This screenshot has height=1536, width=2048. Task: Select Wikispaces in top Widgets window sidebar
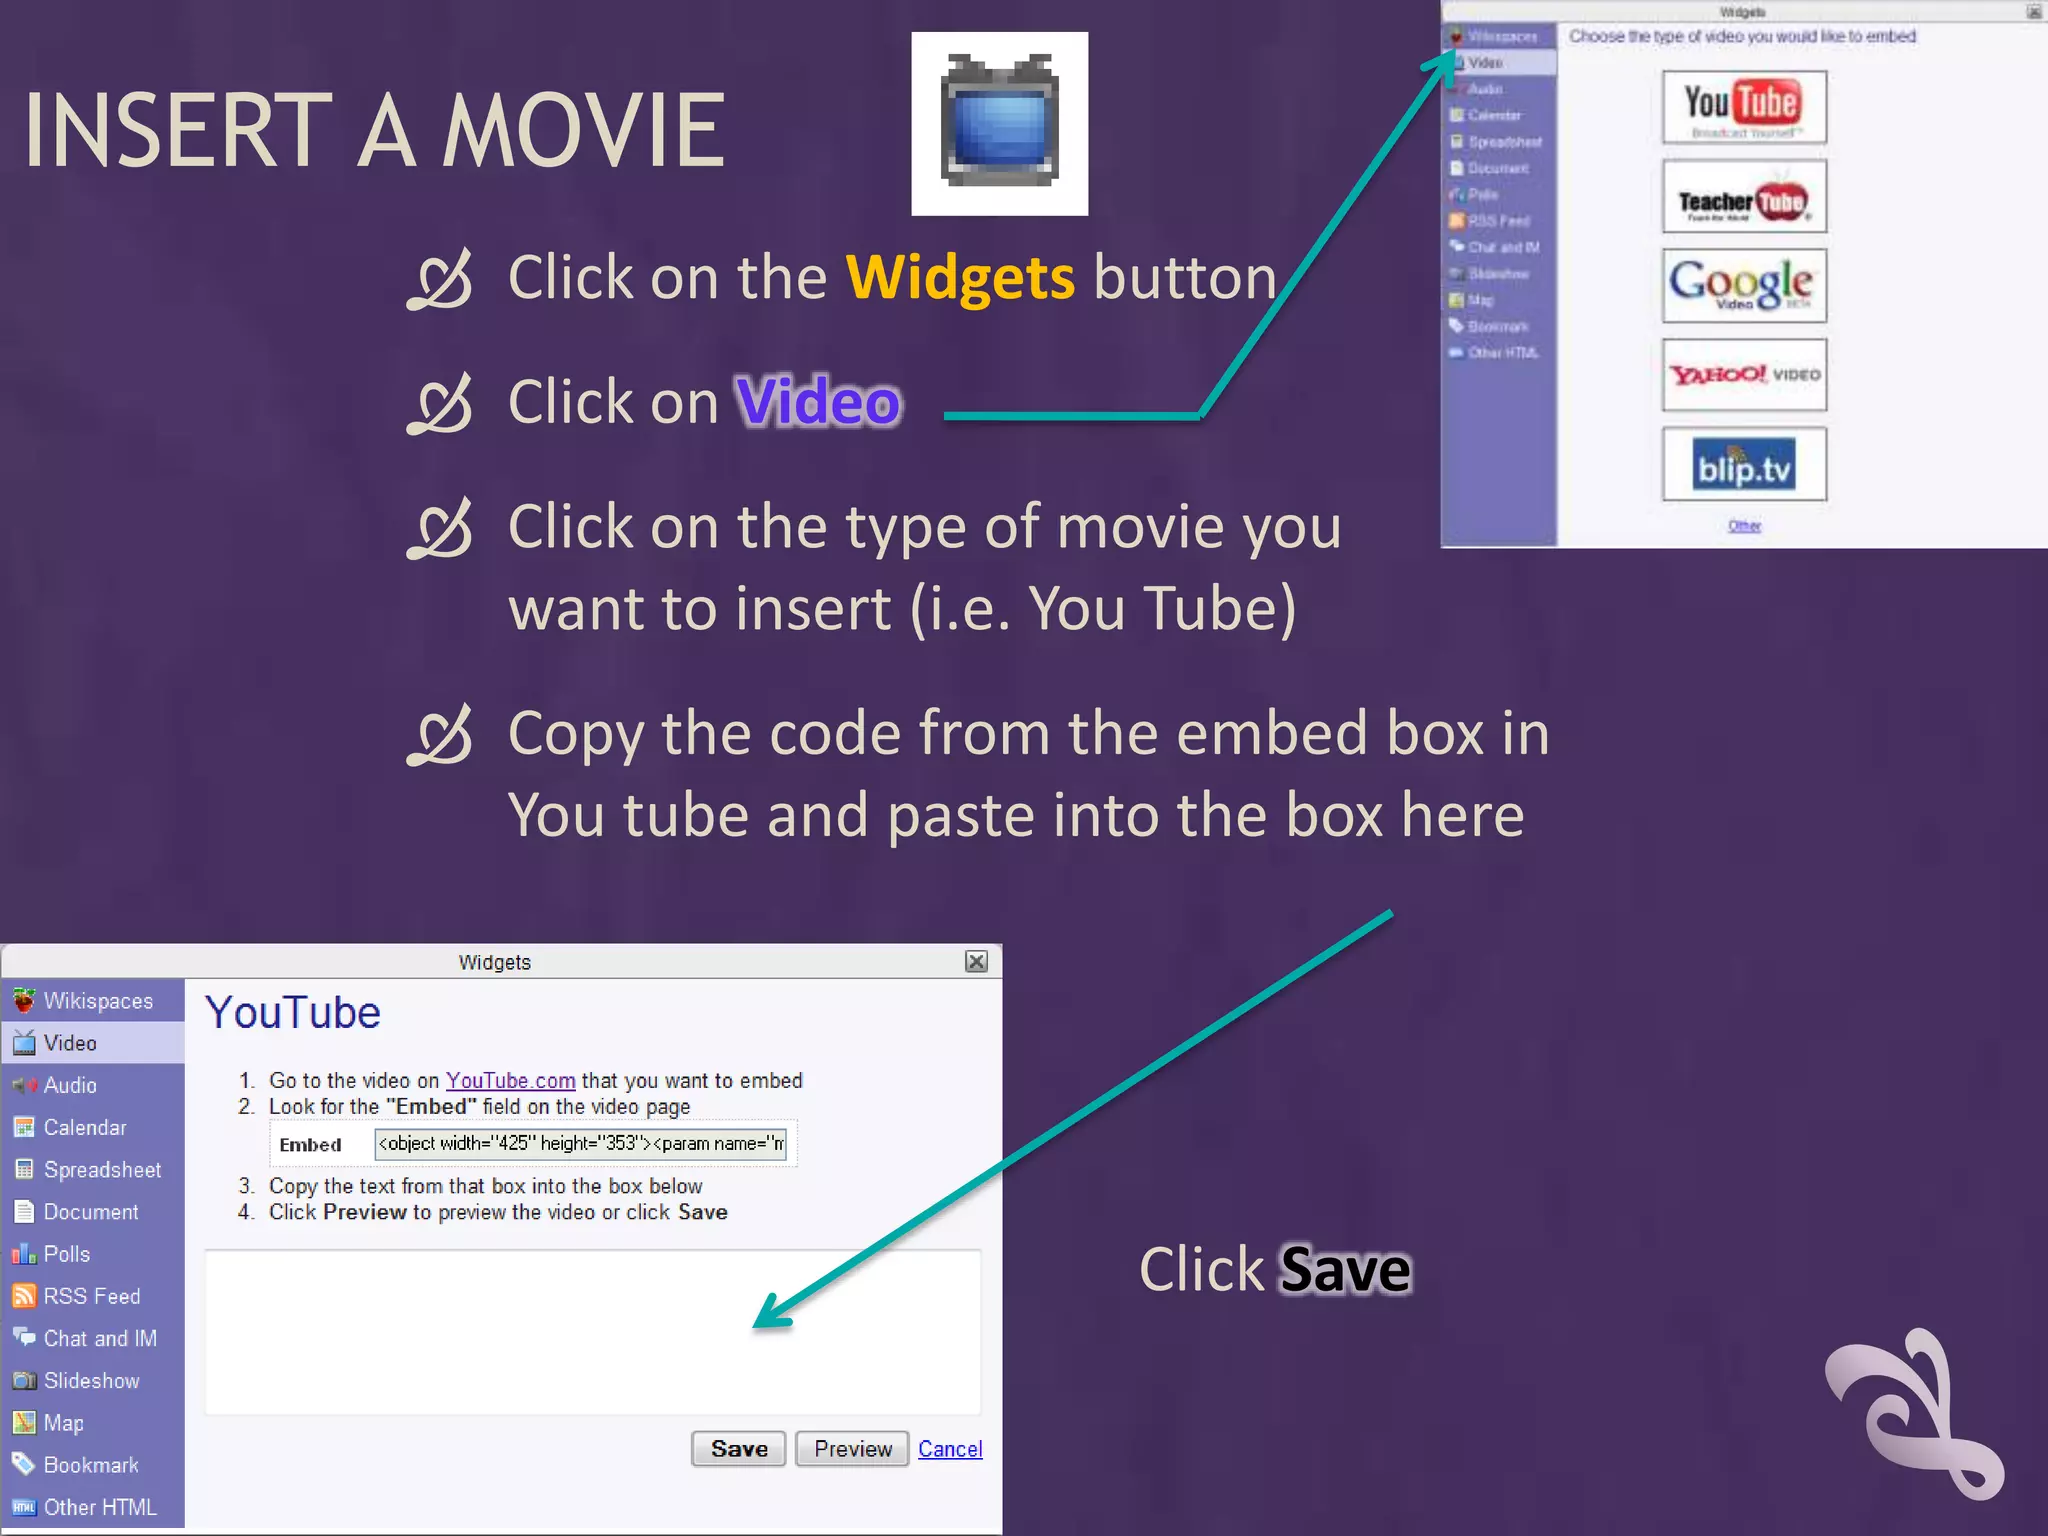[x=1500, y=36]
